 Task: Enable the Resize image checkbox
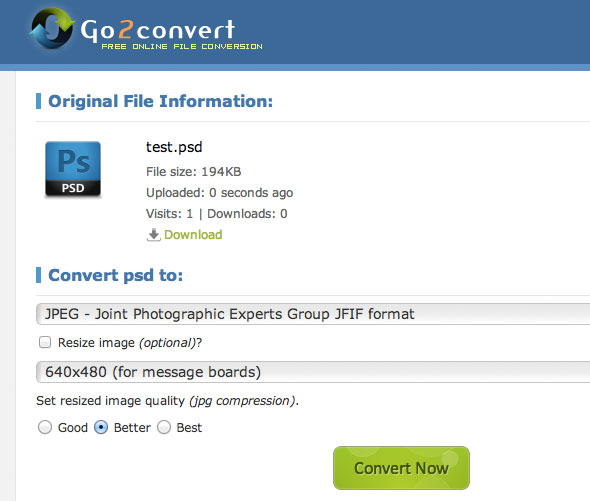click(x=45, y=342)
